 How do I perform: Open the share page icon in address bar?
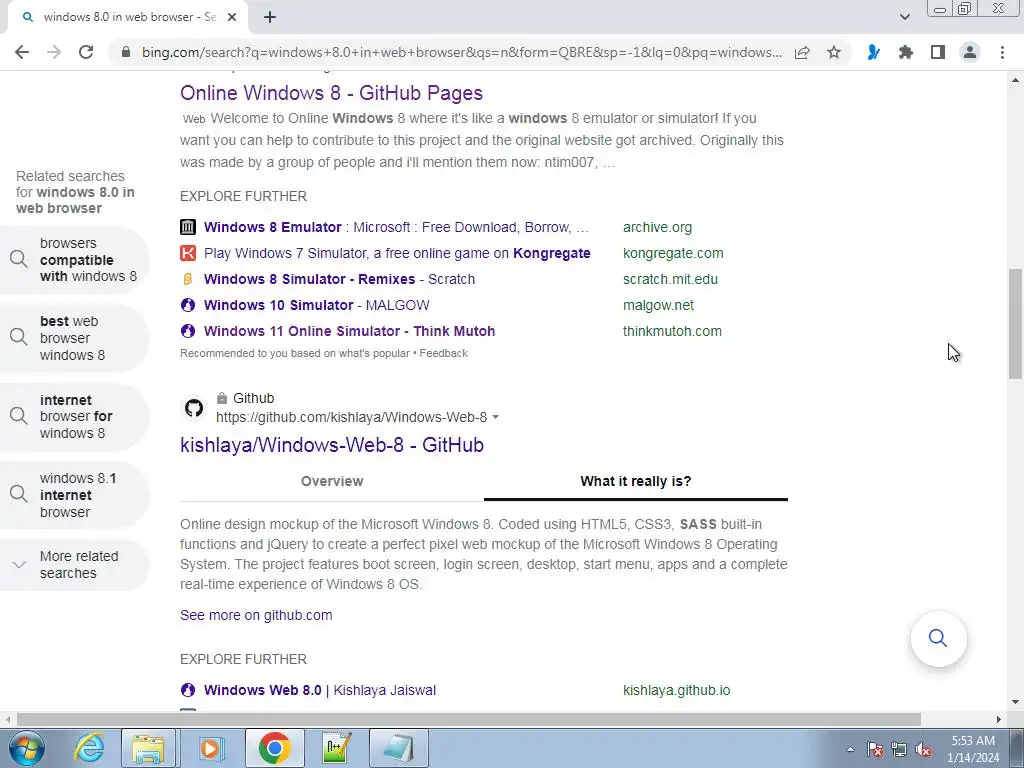click(x=802, y=52)
